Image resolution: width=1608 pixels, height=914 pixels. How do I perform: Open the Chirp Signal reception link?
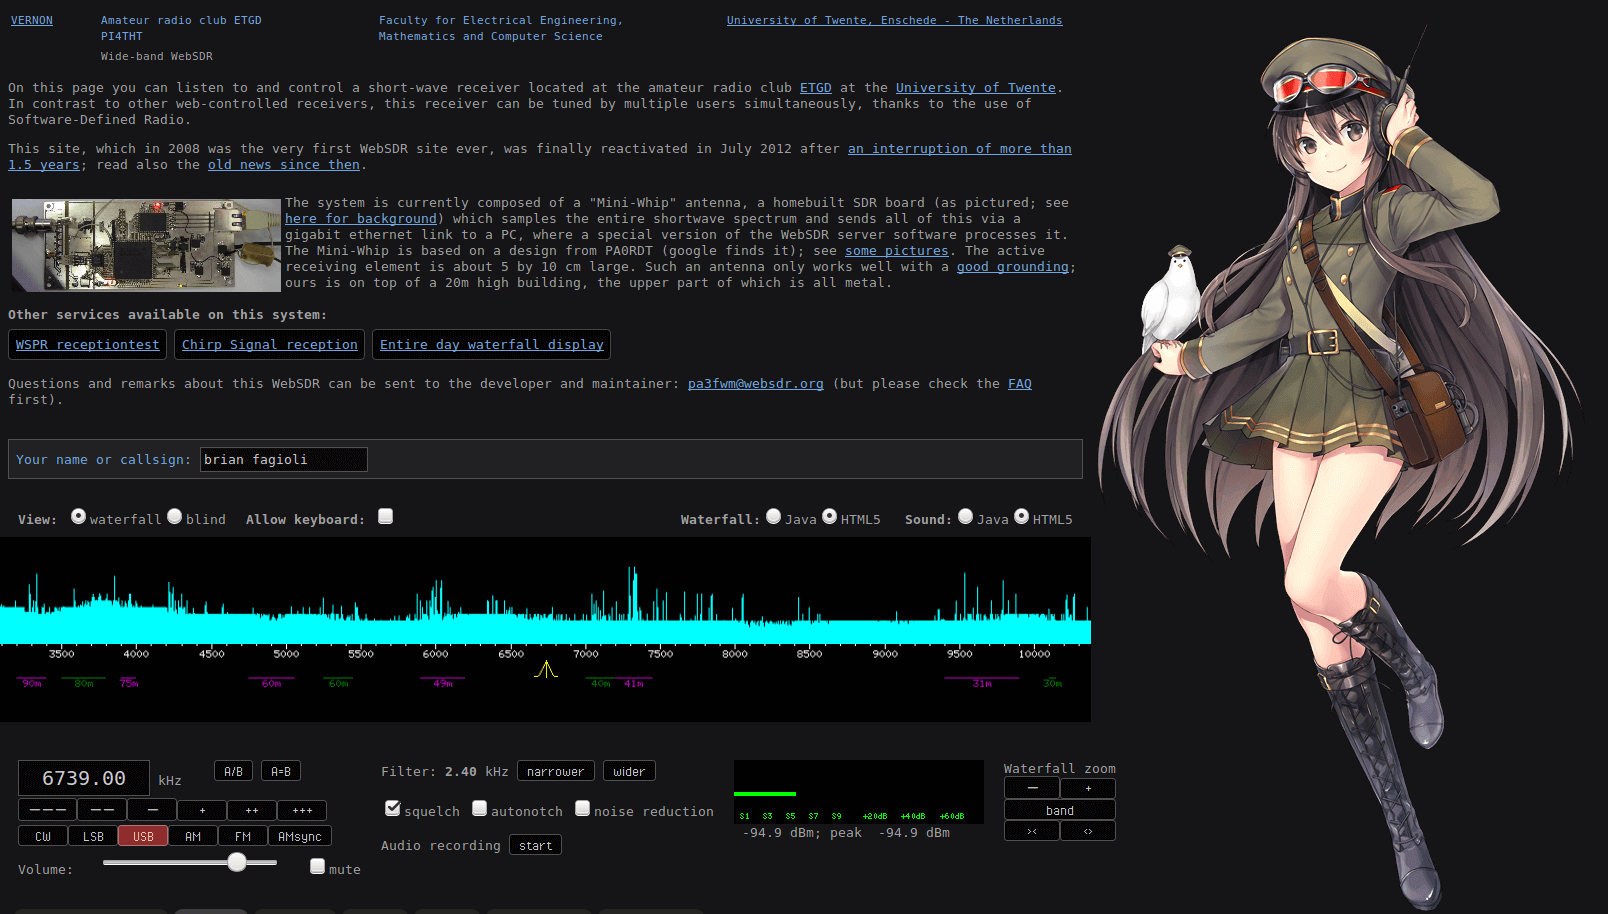pos(270,344)
